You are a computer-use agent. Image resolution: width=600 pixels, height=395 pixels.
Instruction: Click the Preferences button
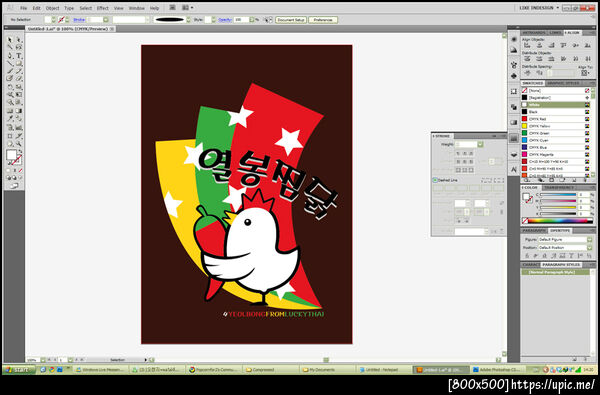(323, 20)
